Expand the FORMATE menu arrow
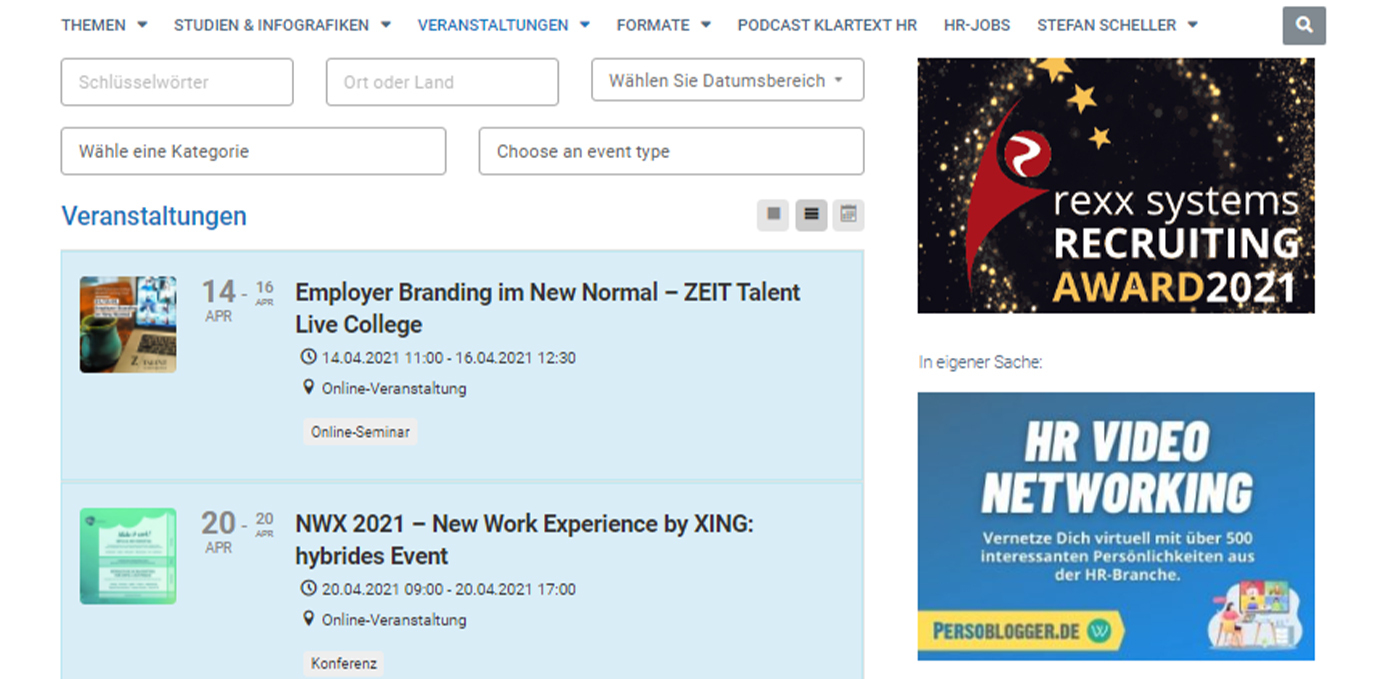Screen dimensions: 1396x679 (705, 25)
